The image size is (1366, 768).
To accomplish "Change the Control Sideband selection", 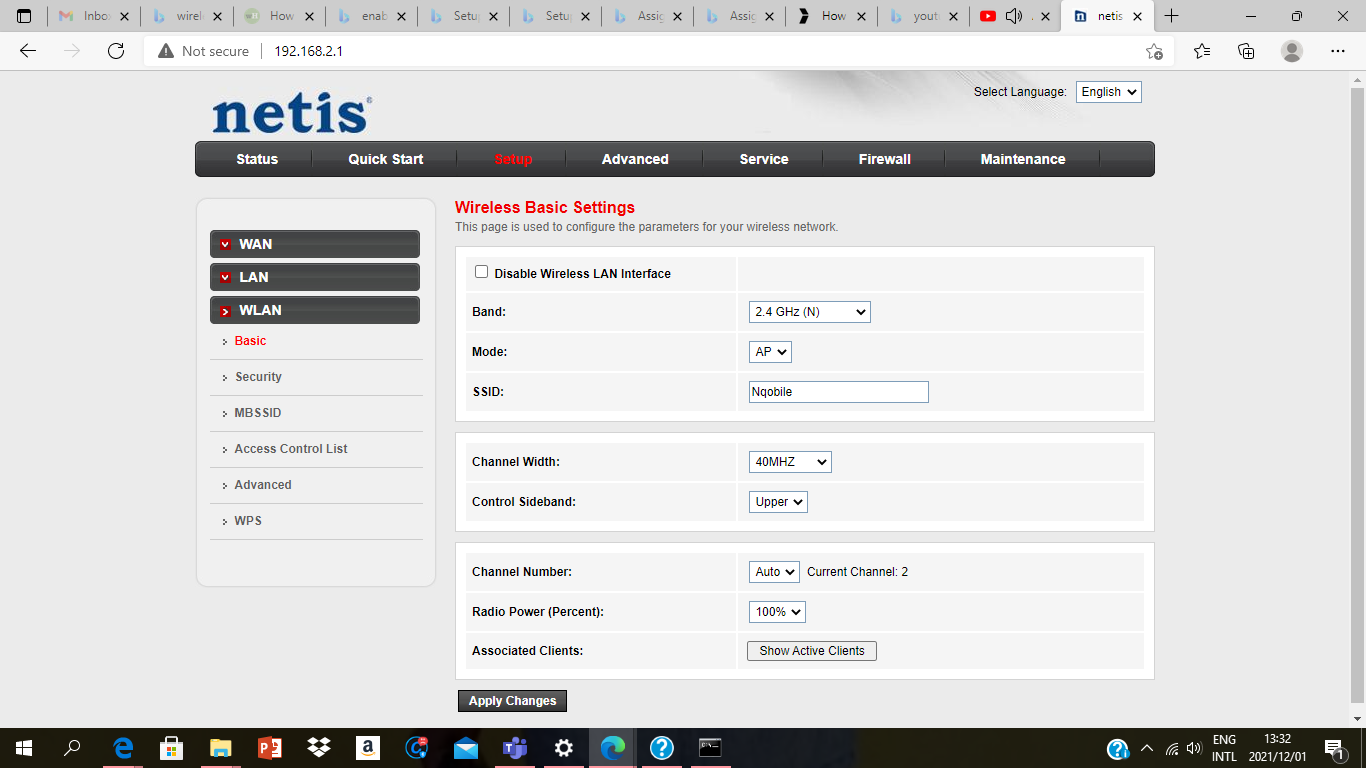I will coord(778,502).
